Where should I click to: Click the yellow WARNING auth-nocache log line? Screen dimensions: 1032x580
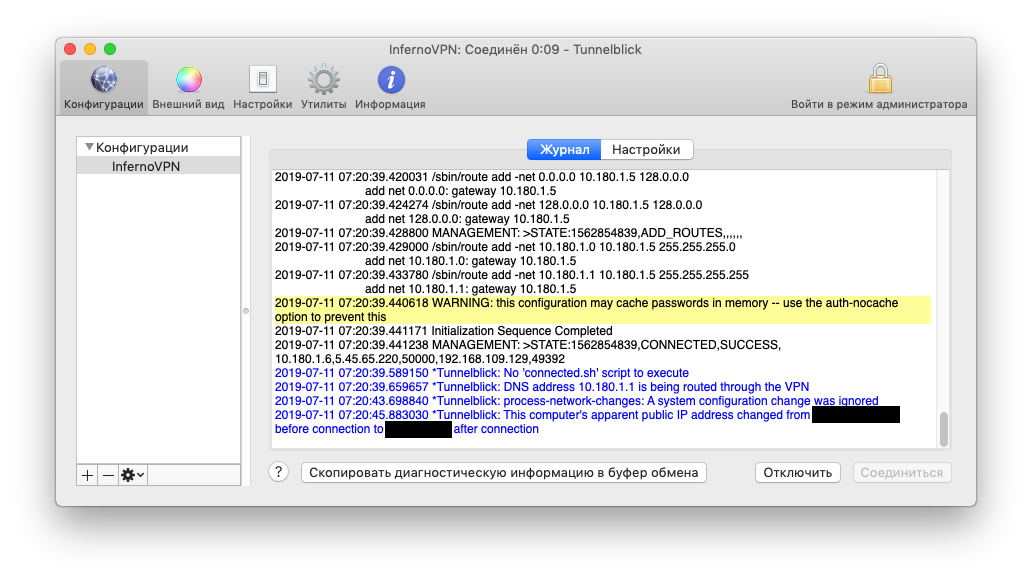[602, 310]
